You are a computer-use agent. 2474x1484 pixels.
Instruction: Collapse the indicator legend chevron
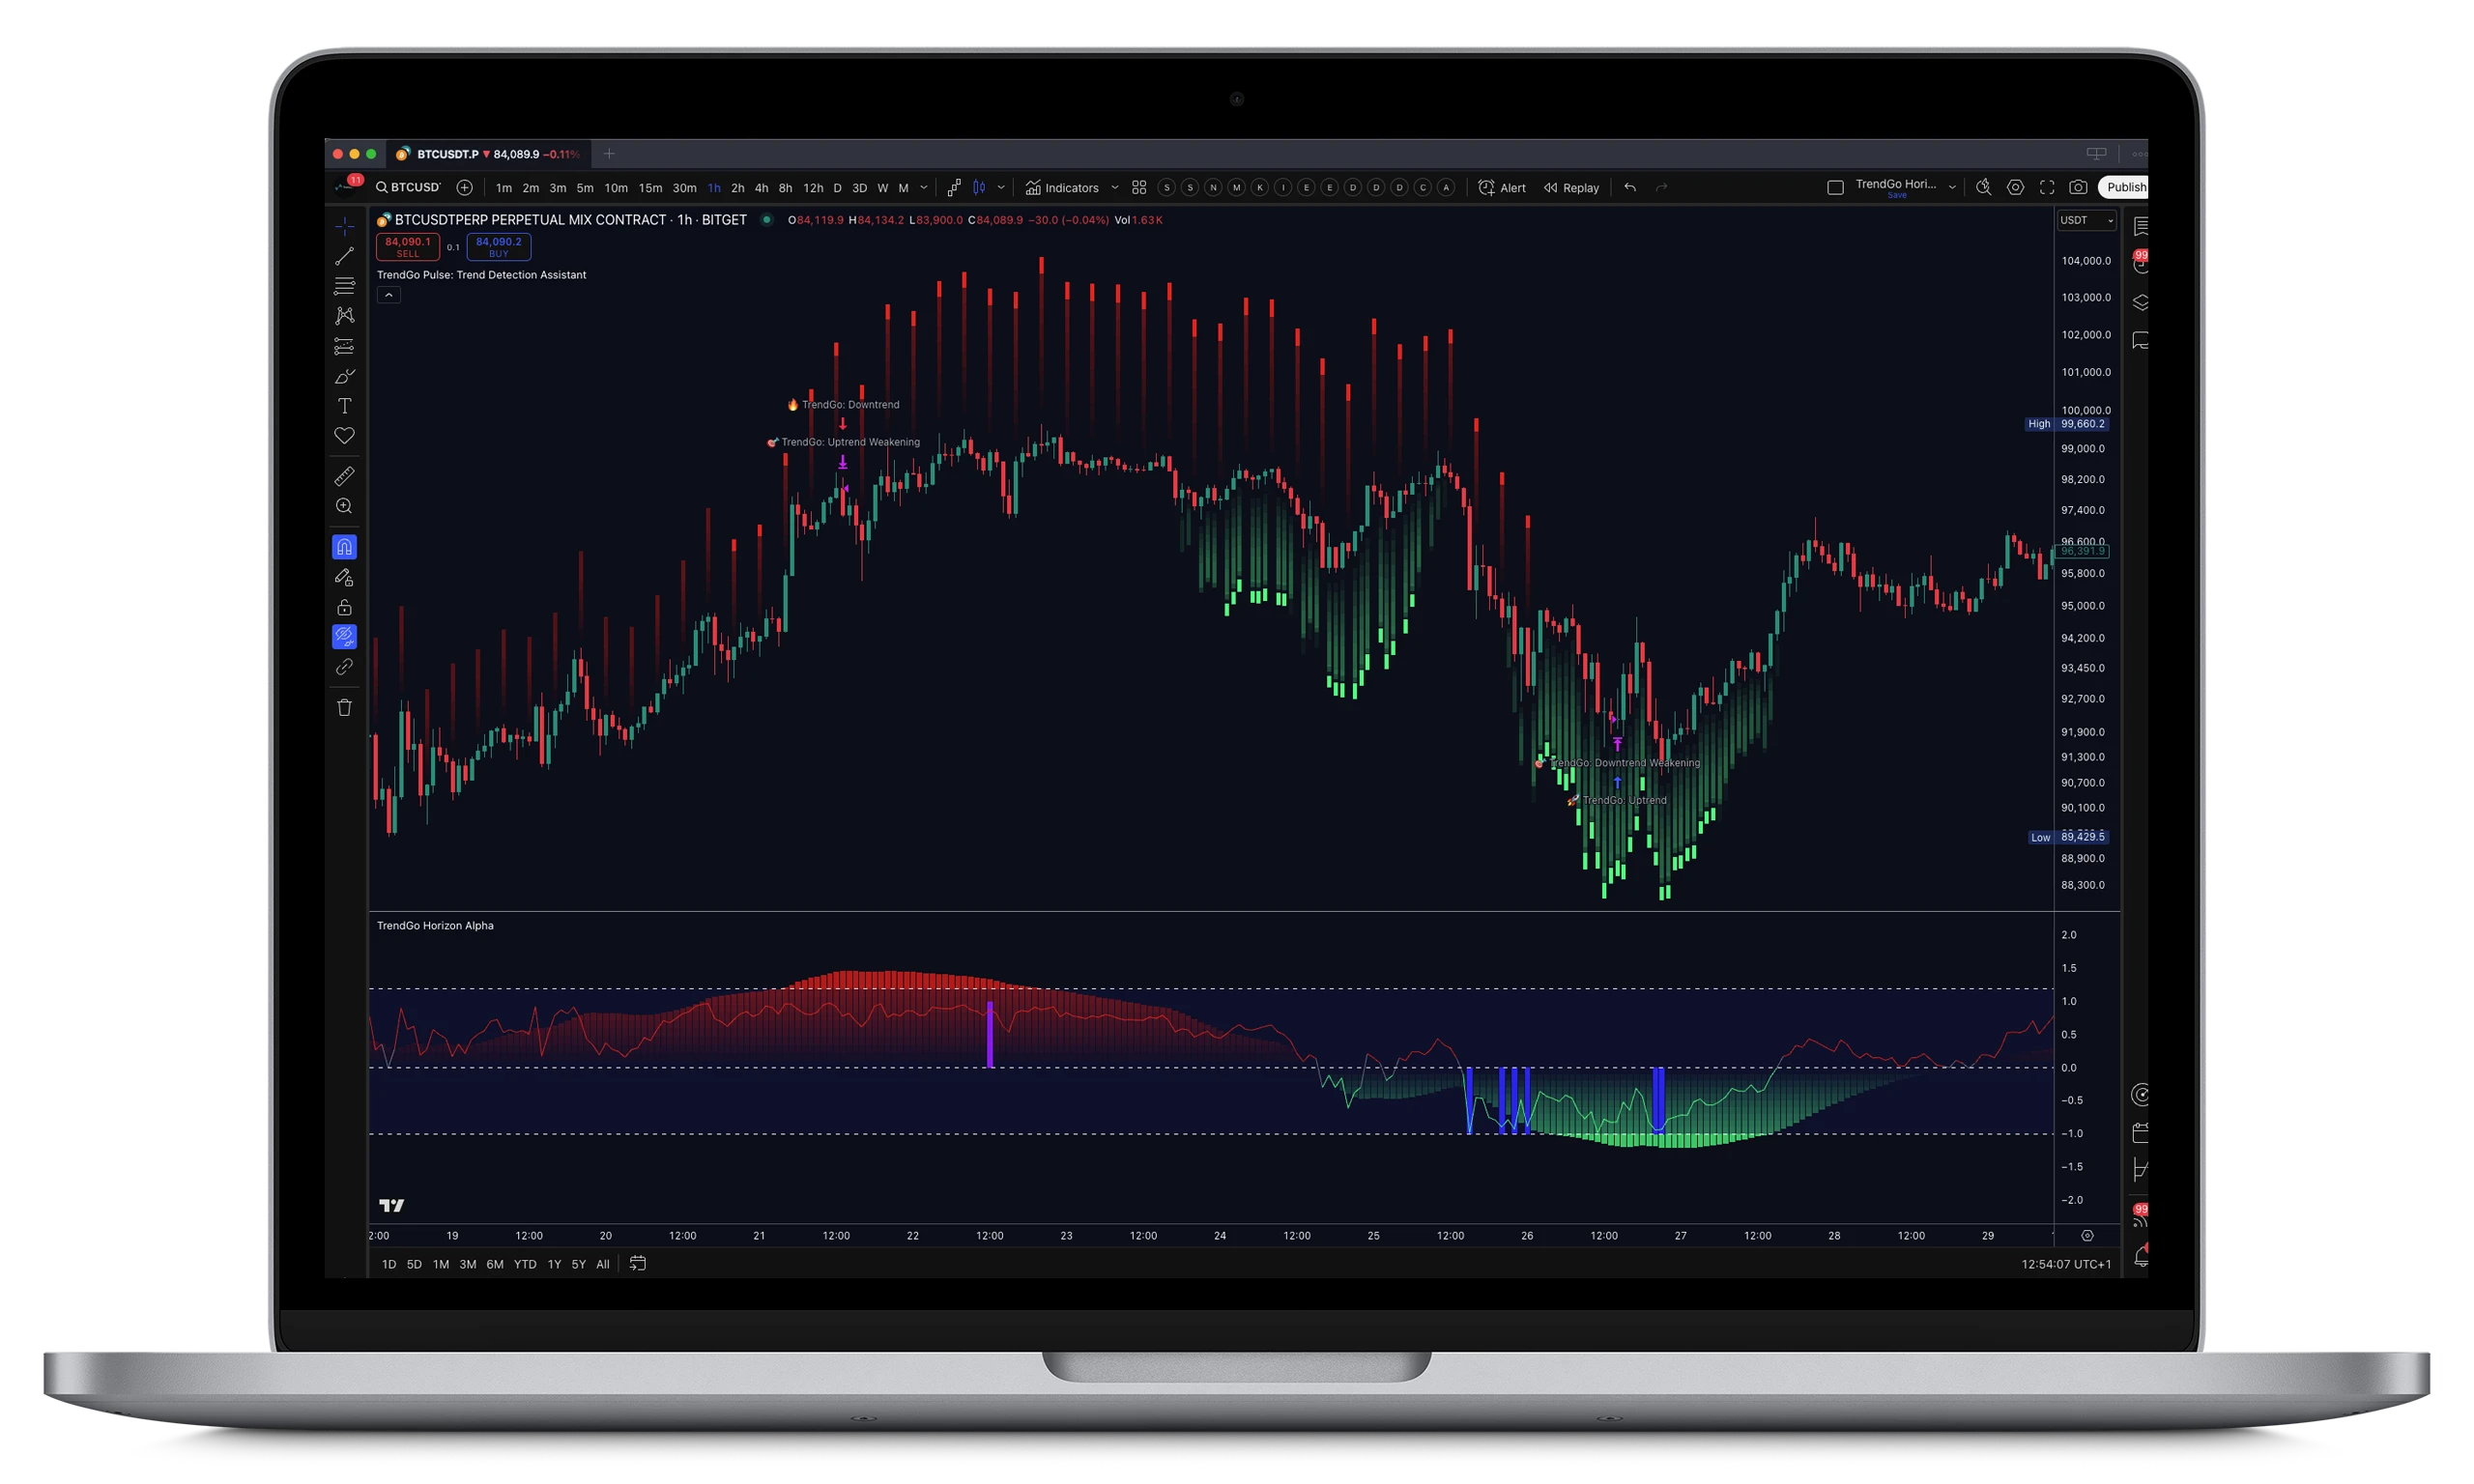[x=389, y=295]
